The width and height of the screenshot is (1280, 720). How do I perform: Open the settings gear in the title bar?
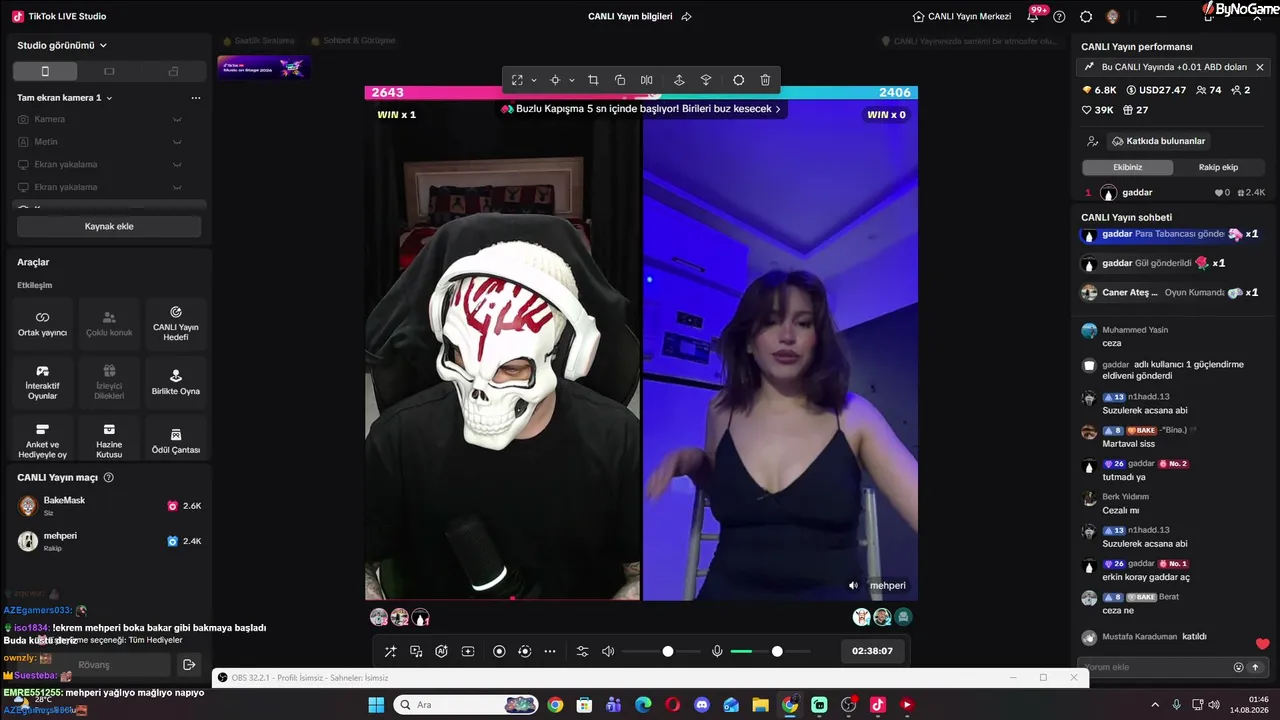point(1086,16)
